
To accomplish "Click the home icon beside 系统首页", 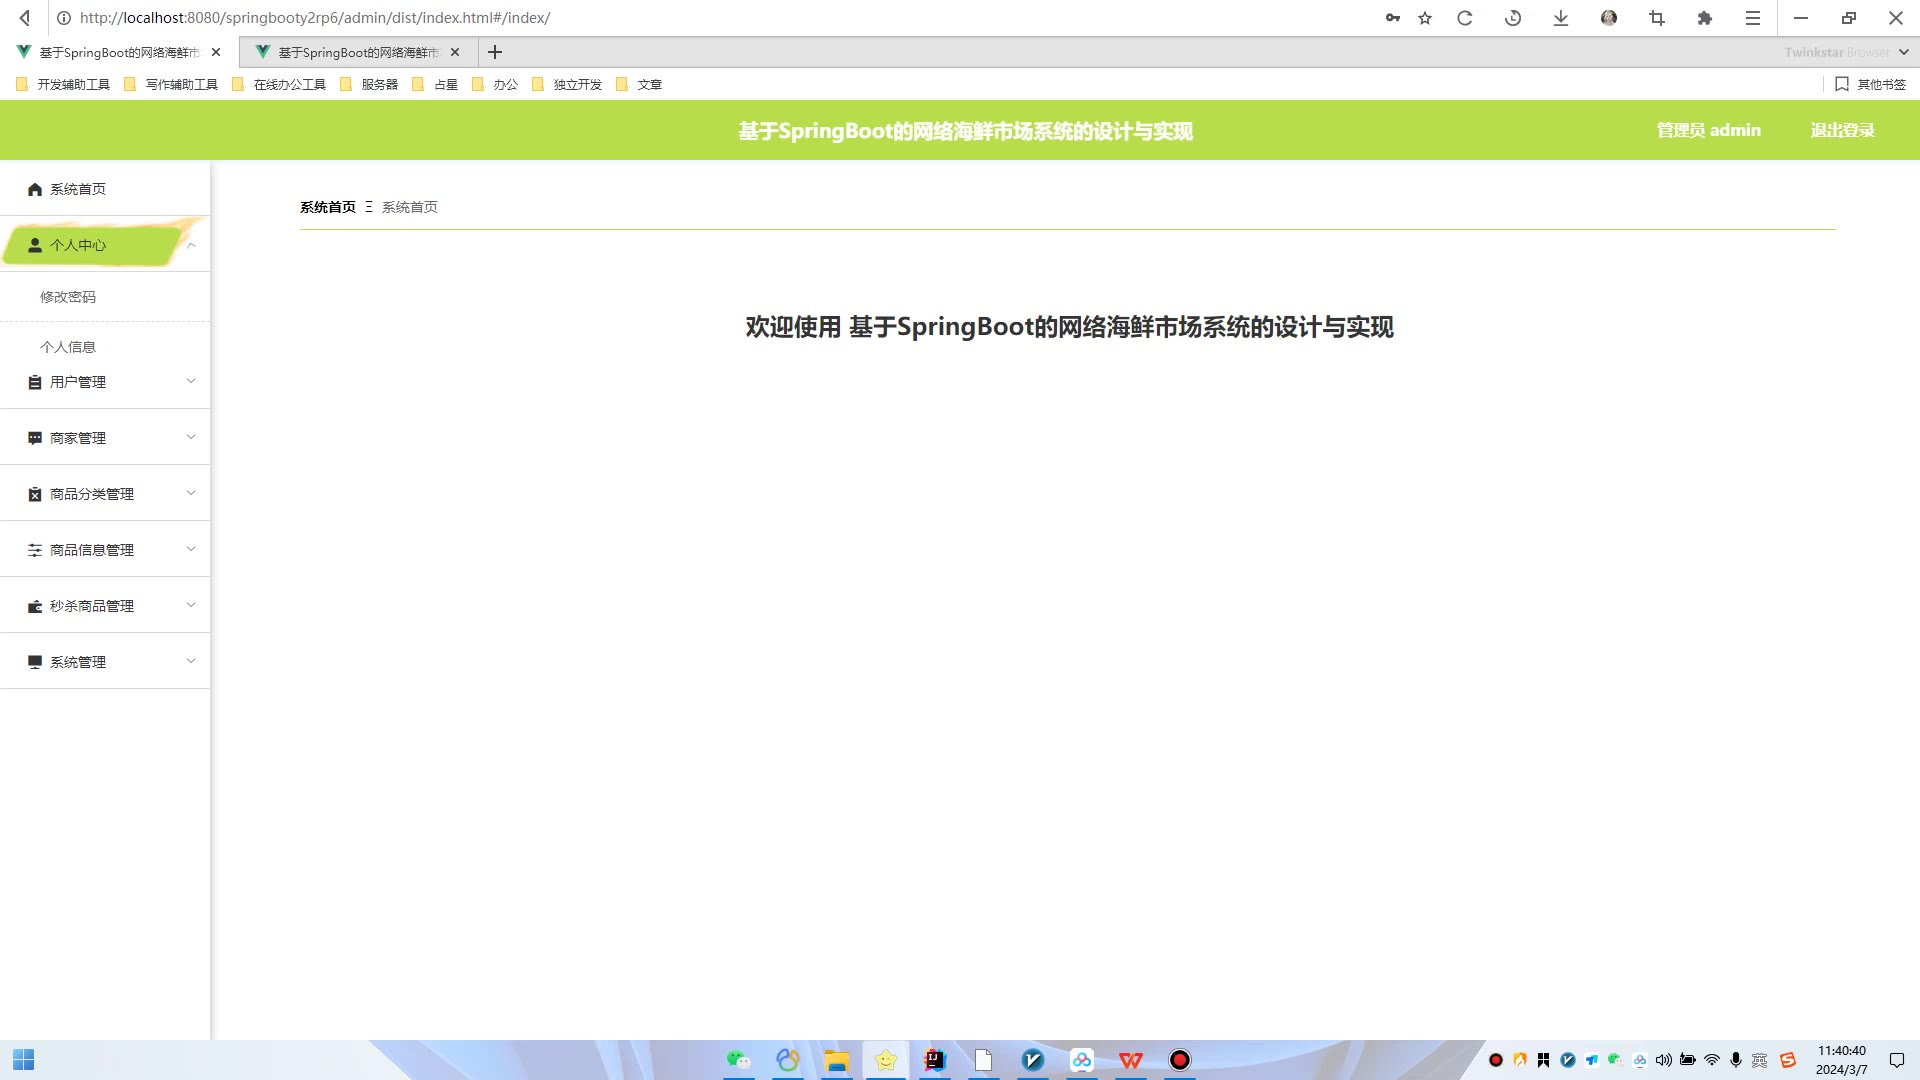I will pos(35,189).
